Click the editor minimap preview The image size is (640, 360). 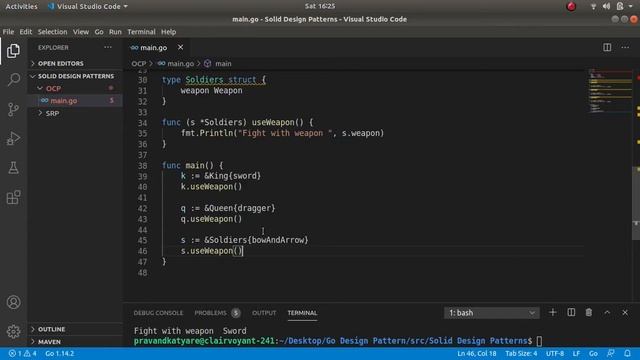(610, 91)
